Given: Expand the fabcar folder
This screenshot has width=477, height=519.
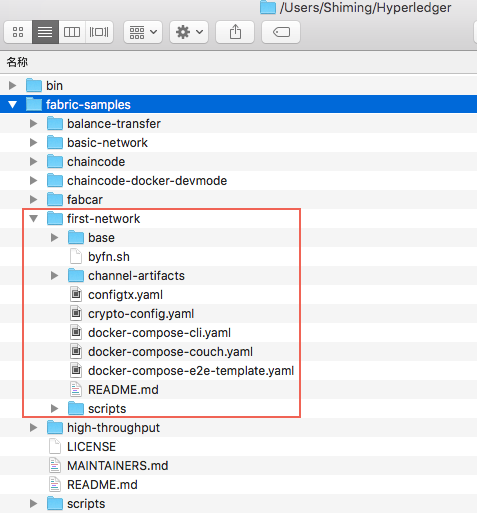Looking at the screenshot, I should [x=33, y=200].
